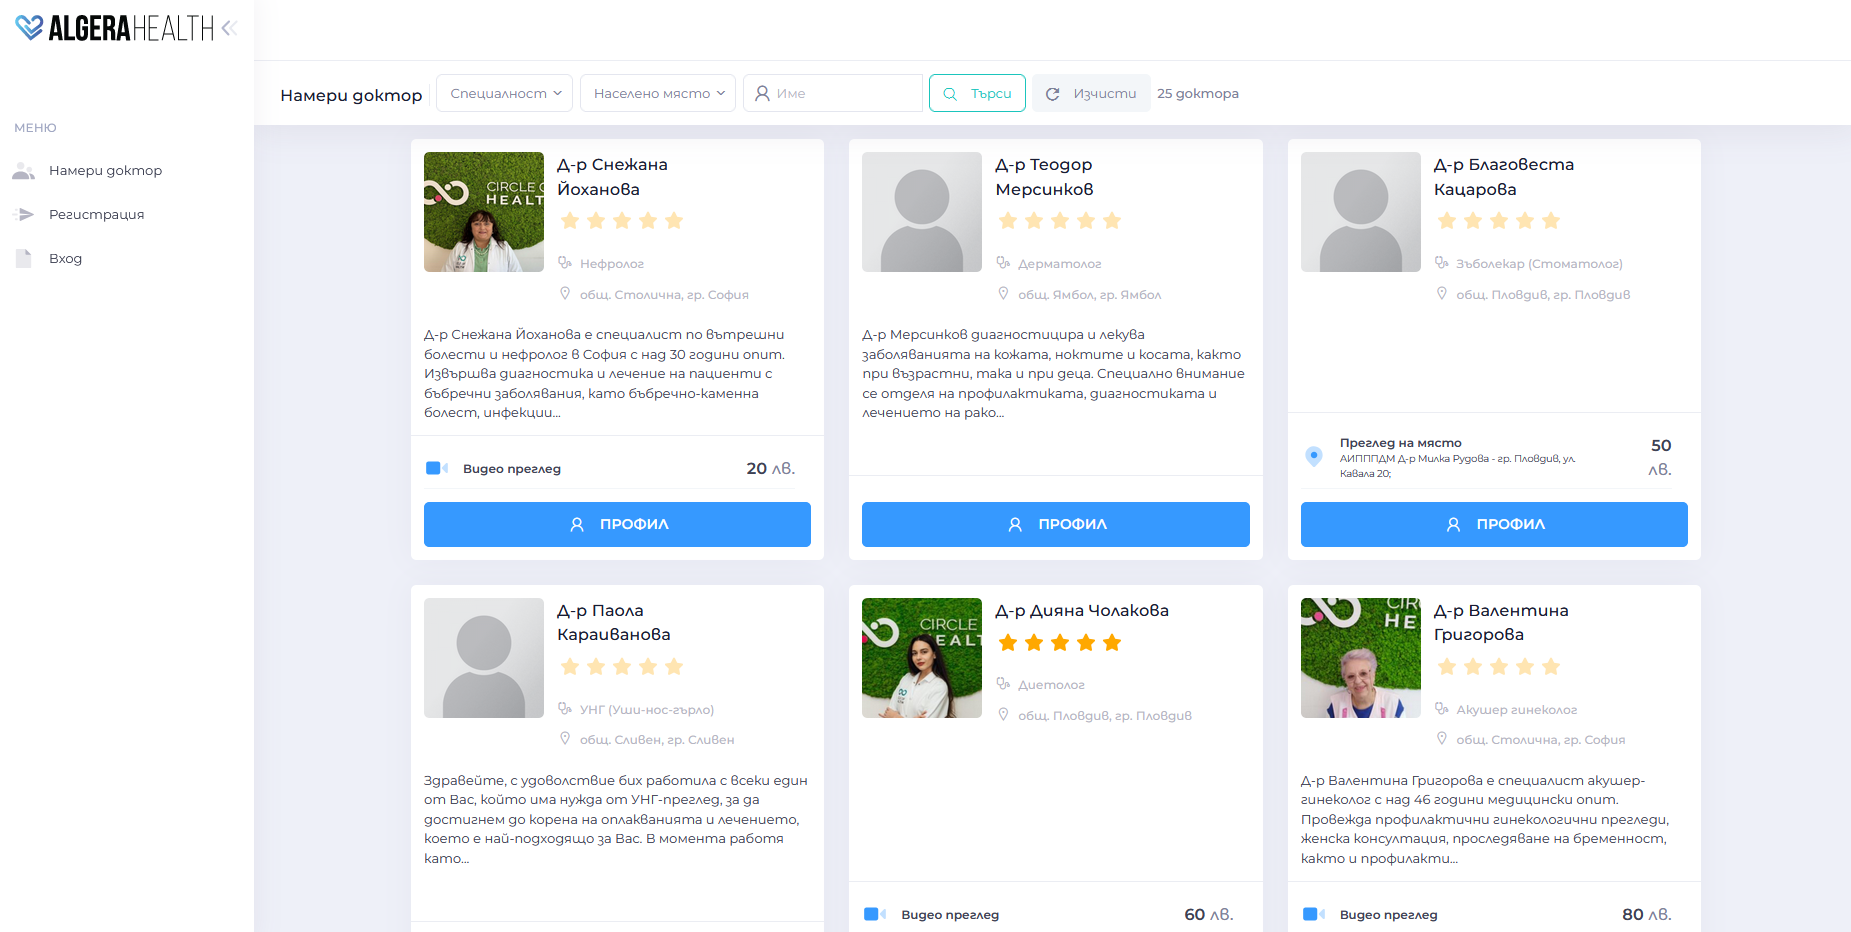The width and height of the screenshot is (1851, 932).
Task: Click video camera icon for 60 лв. преглед
Action: pos(875,914)
